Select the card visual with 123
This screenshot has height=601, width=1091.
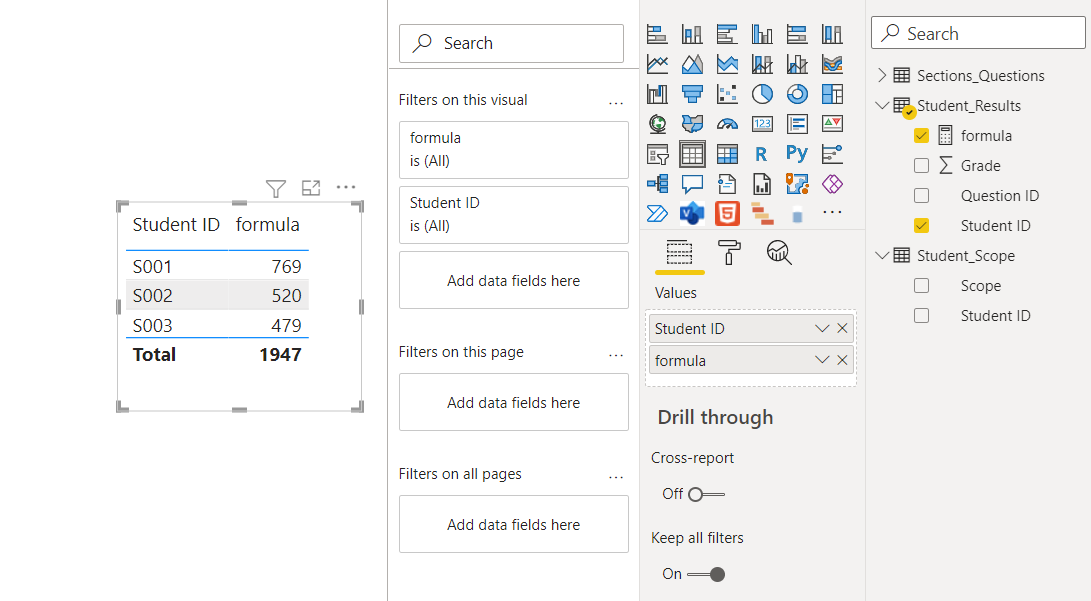(762, 124)
